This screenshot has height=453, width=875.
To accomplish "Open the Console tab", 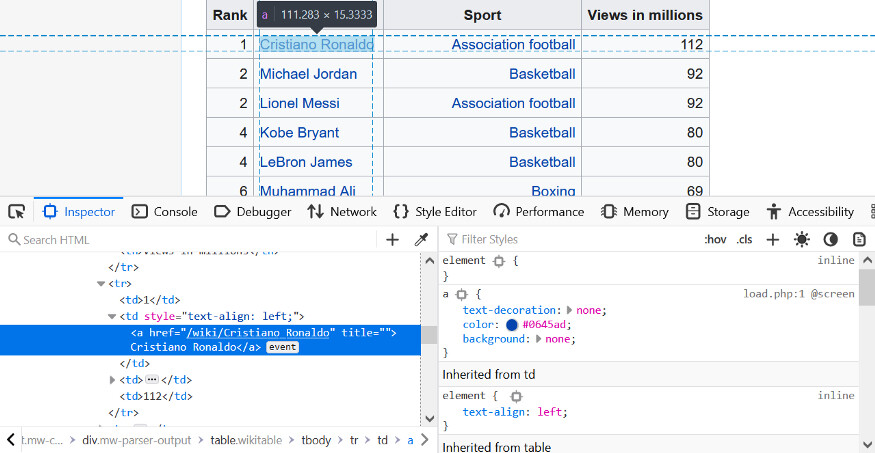I will [165, 212].
